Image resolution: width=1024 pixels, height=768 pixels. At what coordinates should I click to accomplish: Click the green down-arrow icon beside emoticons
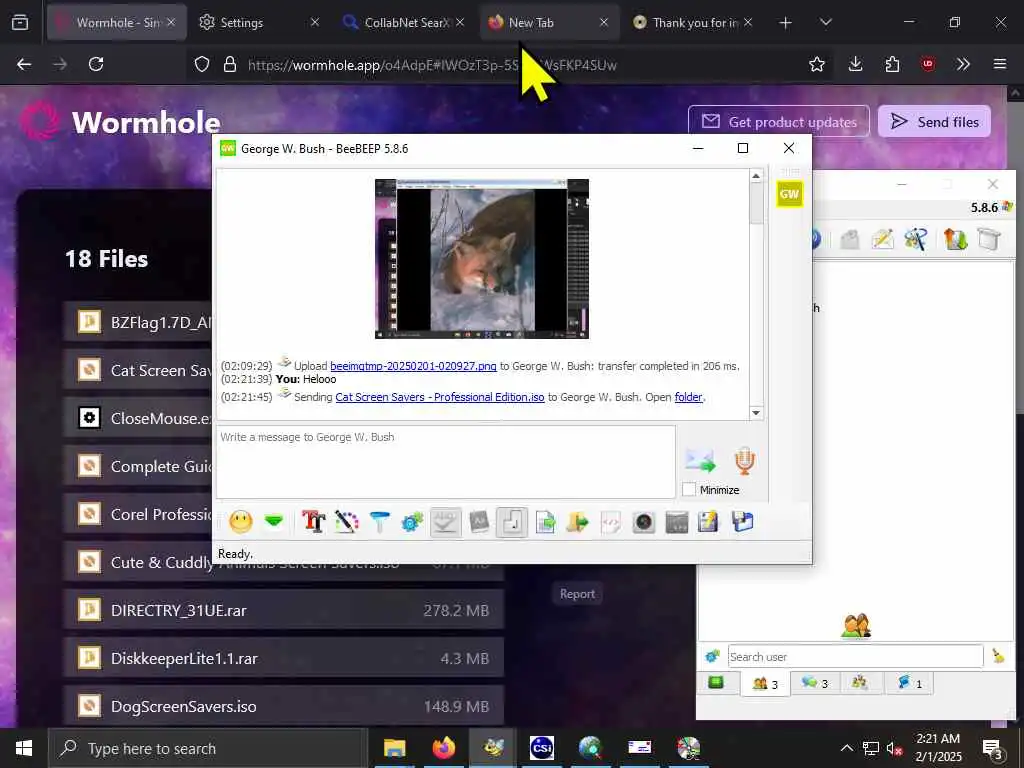[x=274, y=521]
